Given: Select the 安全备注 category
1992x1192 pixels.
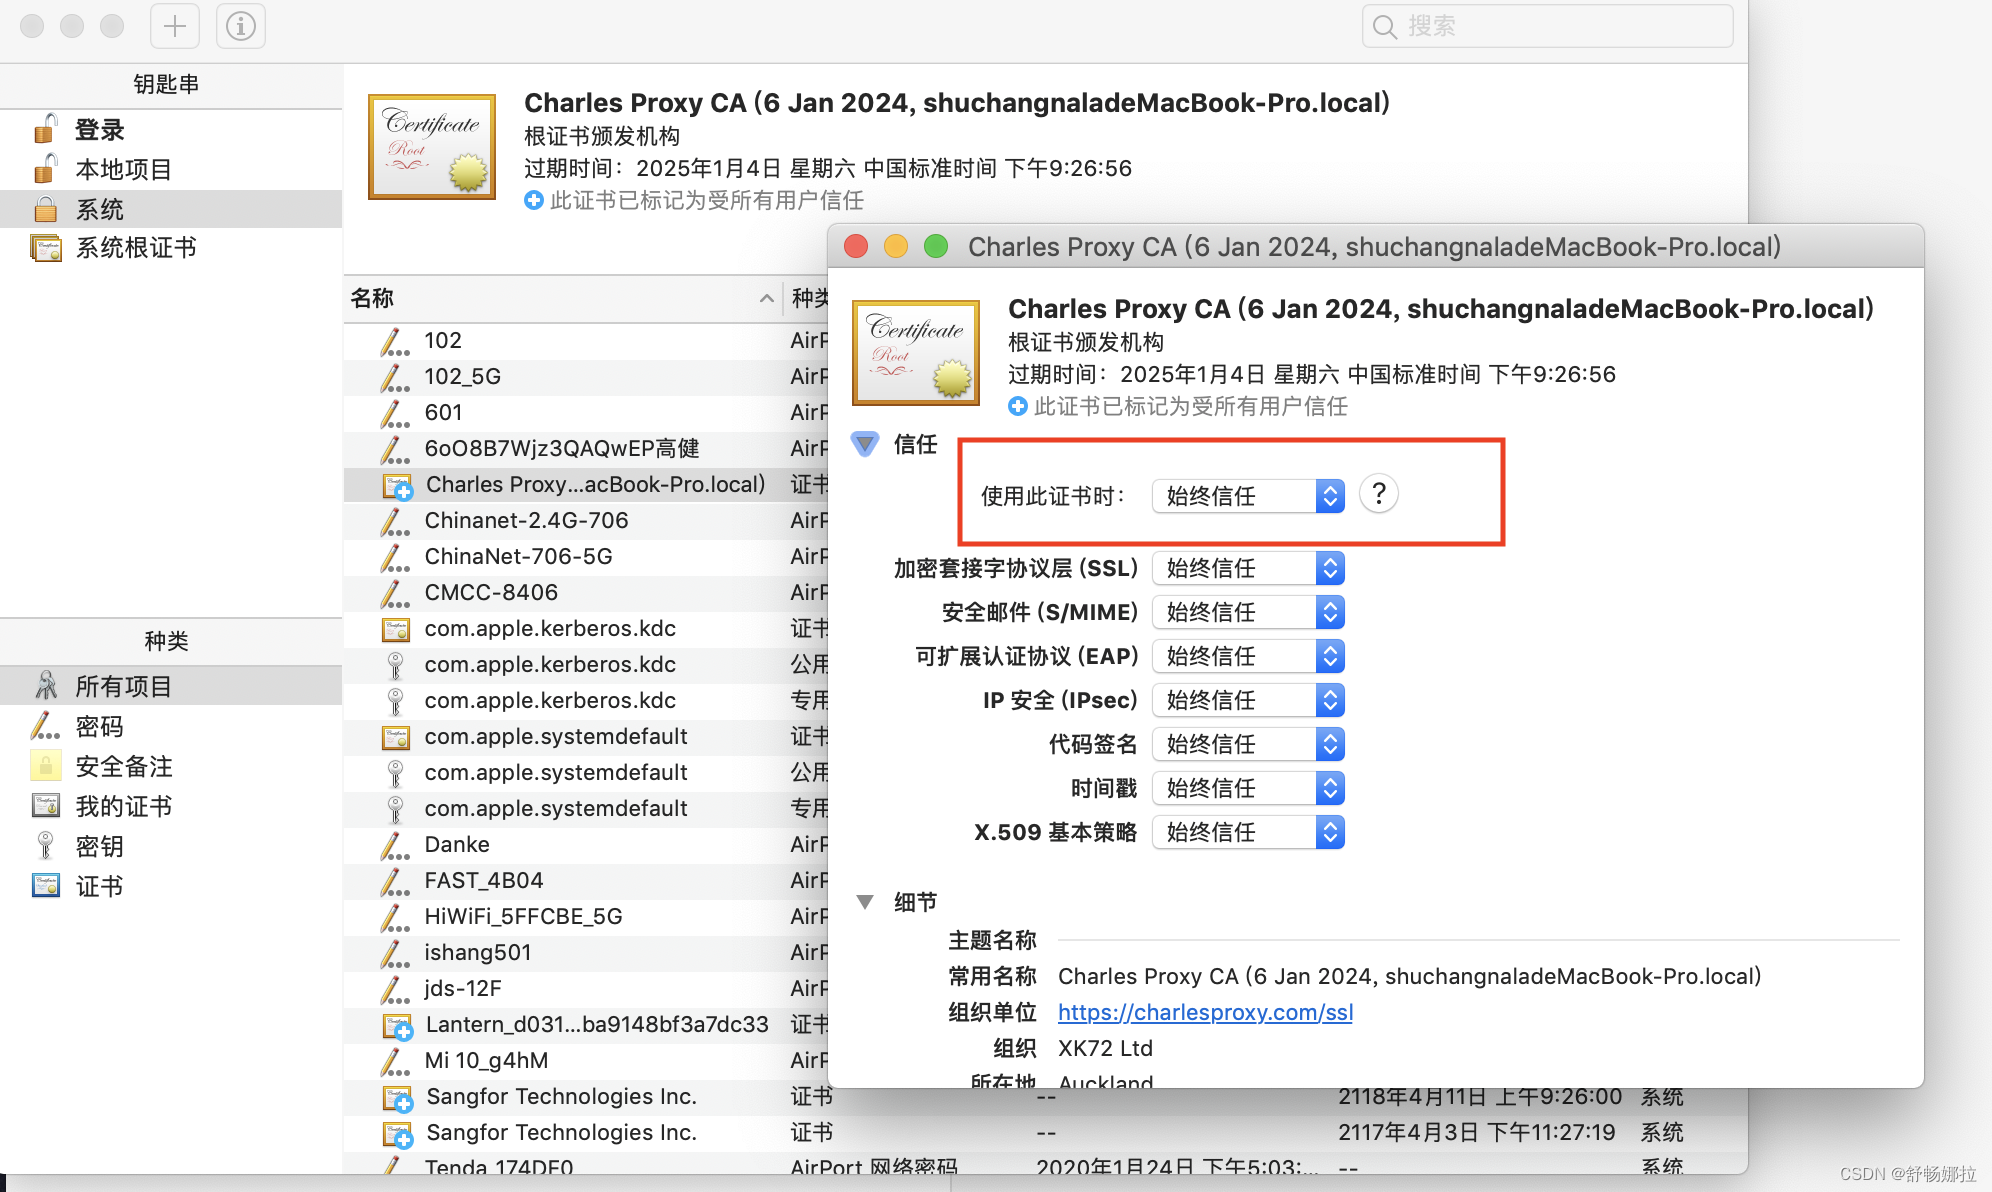Looking at the screenshot, I should click(171, 766).
